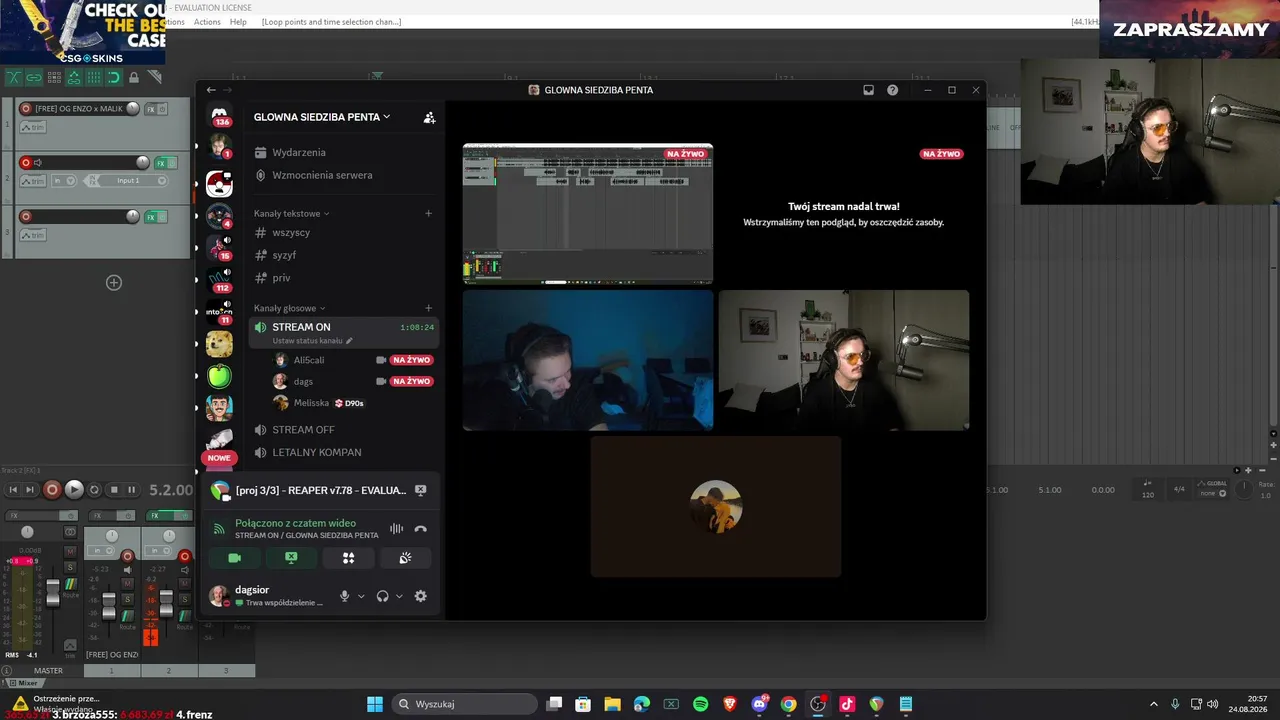Toggle Discord camera on or off
Viewport: 1280px width, 720px height.
click(x=234, y=558)
